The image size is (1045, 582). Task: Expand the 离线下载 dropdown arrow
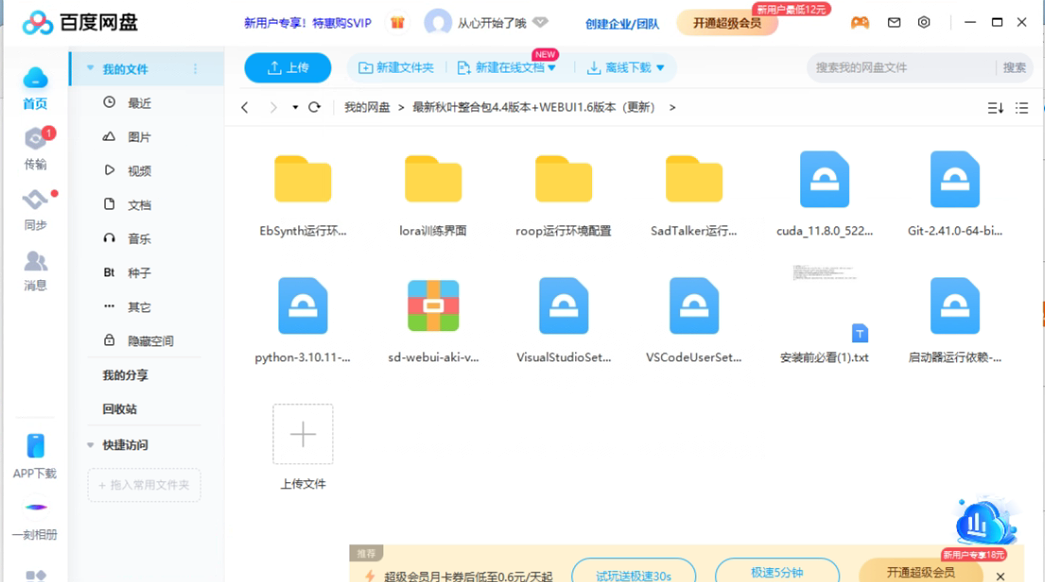[660, 68]
